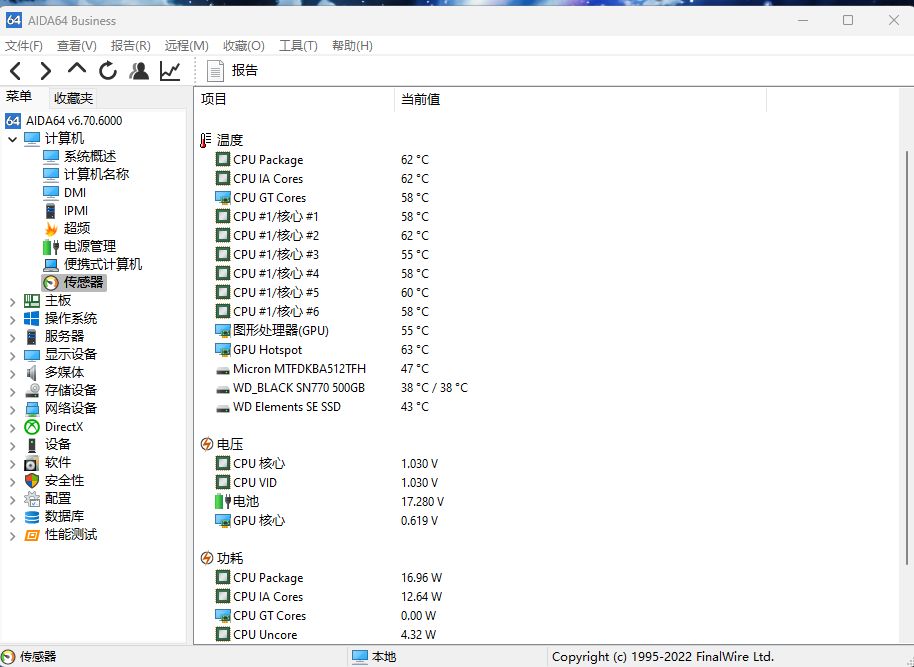Open the 查看(V) menu
The height and width of the screenshot is (667, 914).
click(x=76, y=45)
